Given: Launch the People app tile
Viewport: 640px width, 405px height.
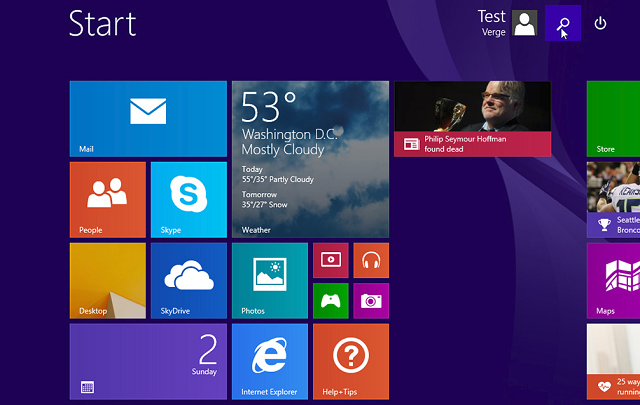Looking at the screenshot, I should click(x=107, y=199).
